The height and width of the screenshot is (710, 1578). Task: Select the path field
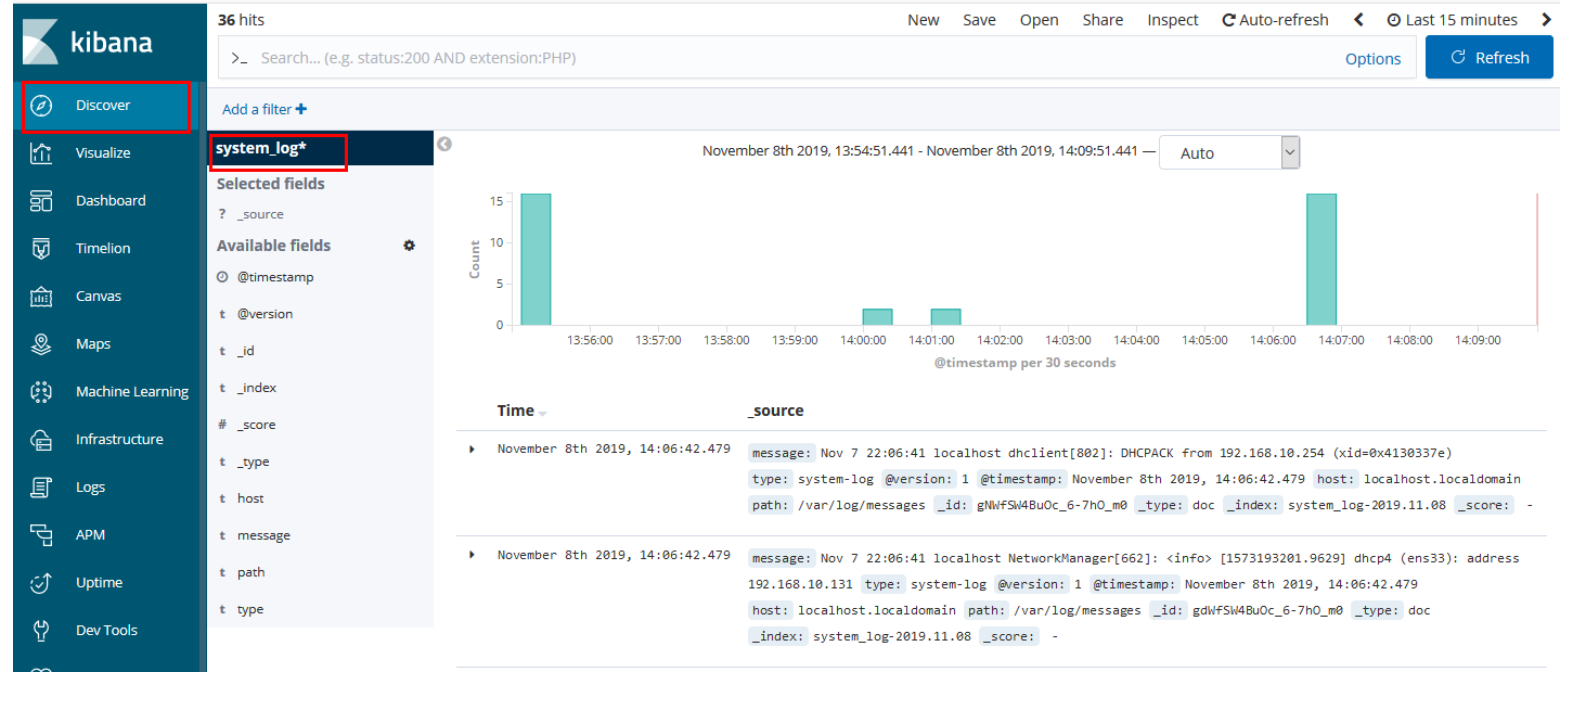tap(251, 572)
